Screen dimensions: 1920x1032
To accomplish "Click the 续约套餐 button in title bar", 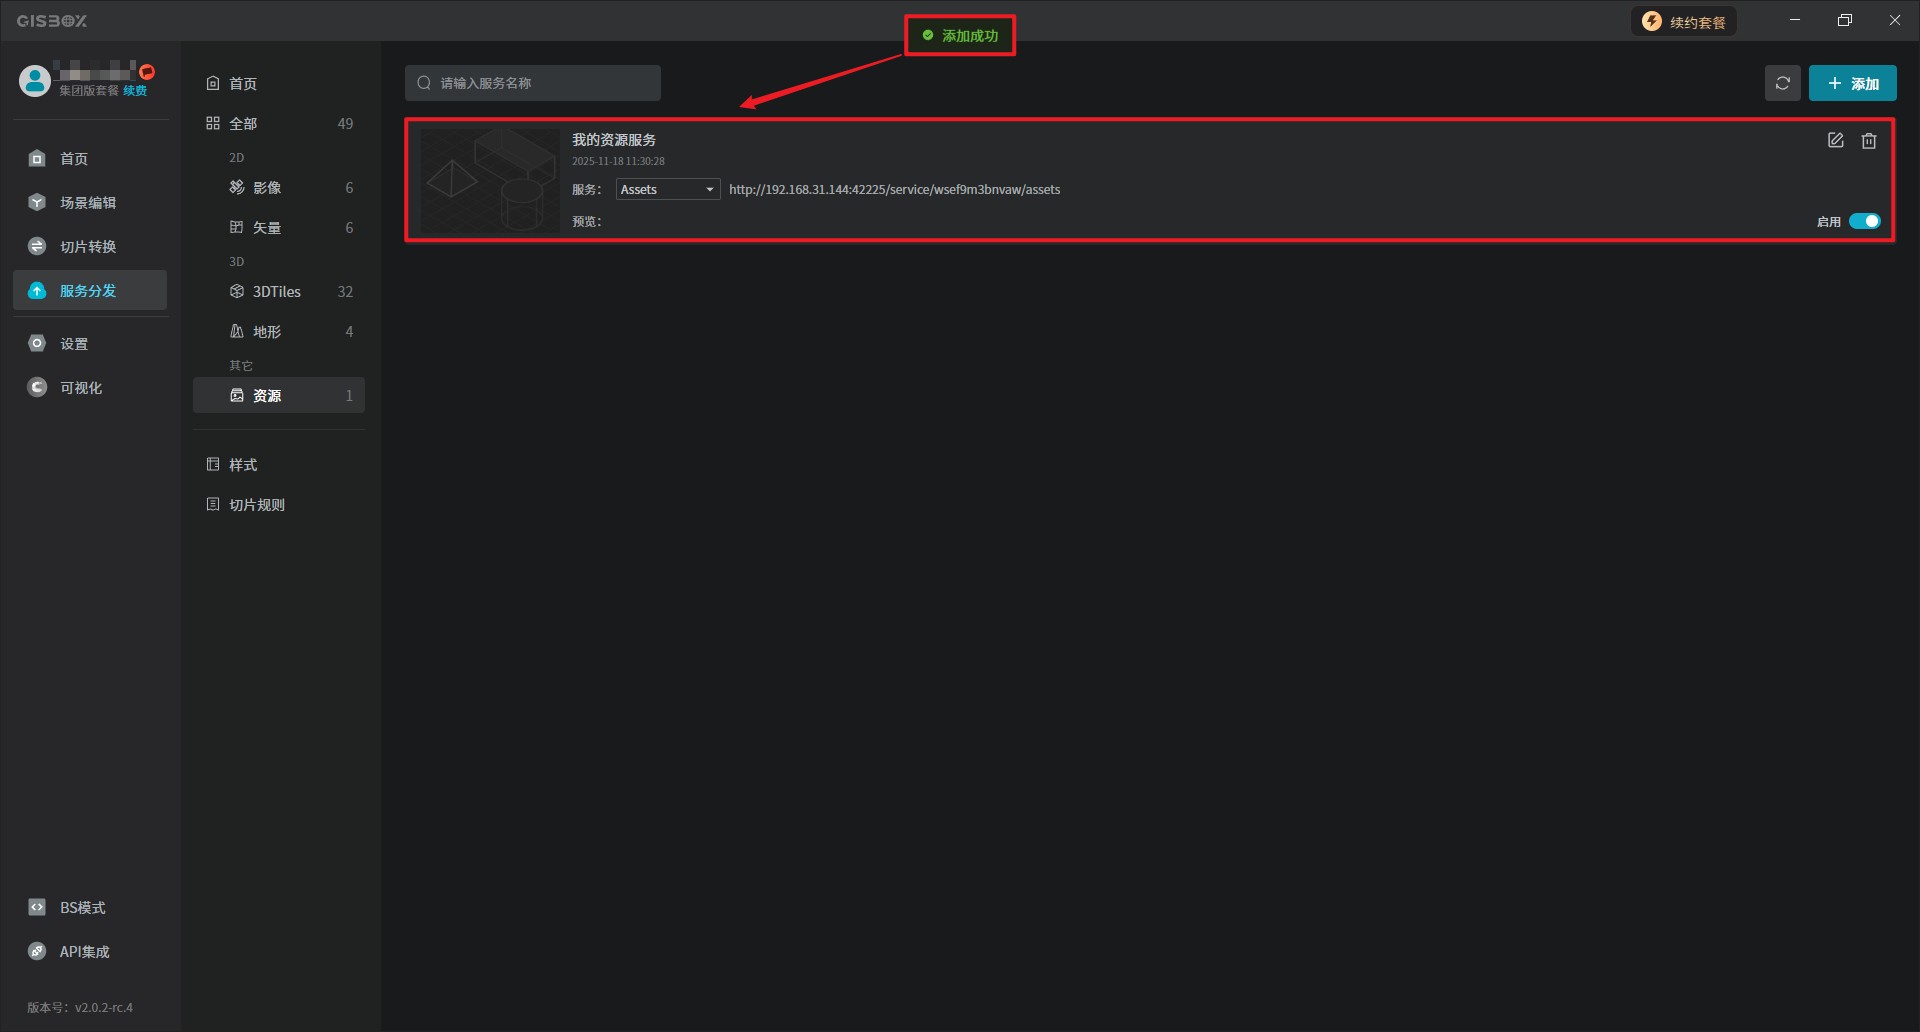I will coord(1684,22).
